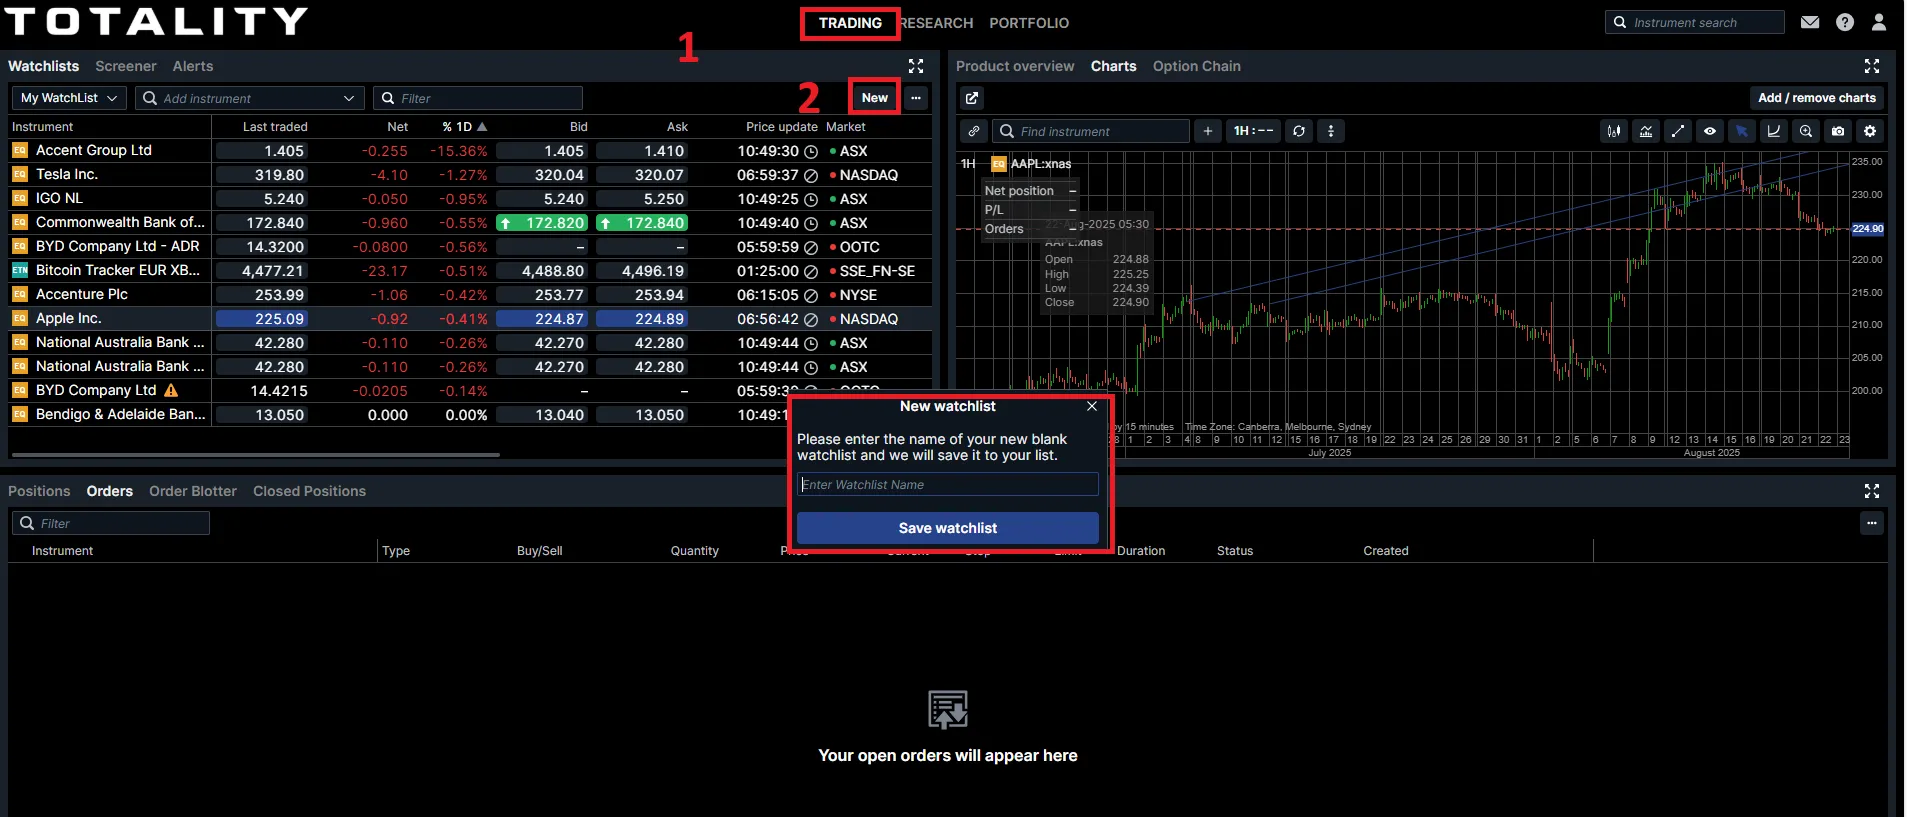The image size is (1907, 817).
Task: Click the watchlist horizontal scrollbar
Action: 254,454
